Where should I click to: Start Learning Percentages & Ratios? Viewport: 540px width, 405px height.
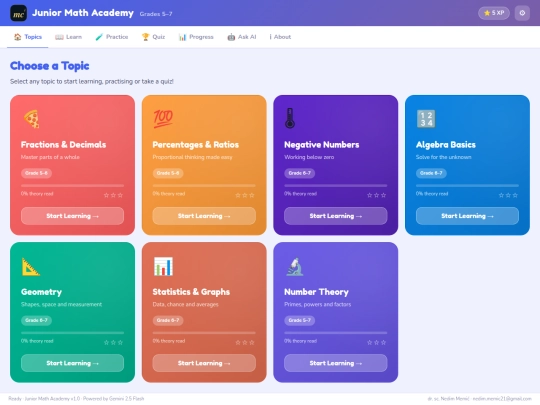click(x=204, y=216)
